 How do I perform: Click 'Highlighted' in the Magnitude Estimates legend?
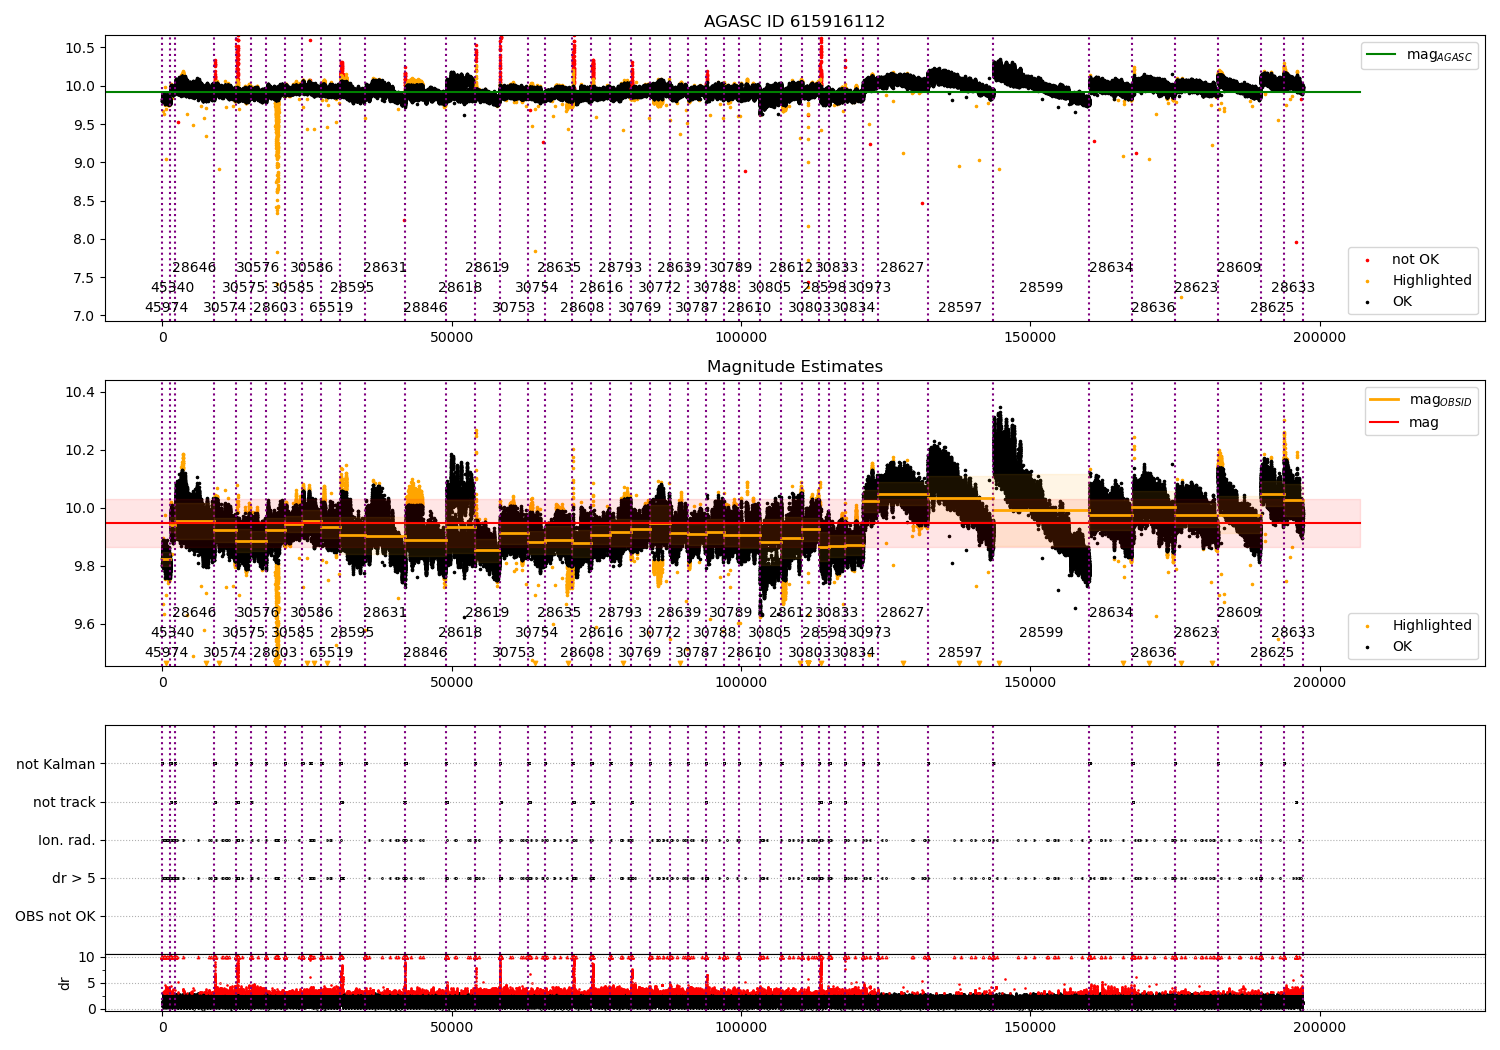pyautogui.click(x=1431, y=626)
